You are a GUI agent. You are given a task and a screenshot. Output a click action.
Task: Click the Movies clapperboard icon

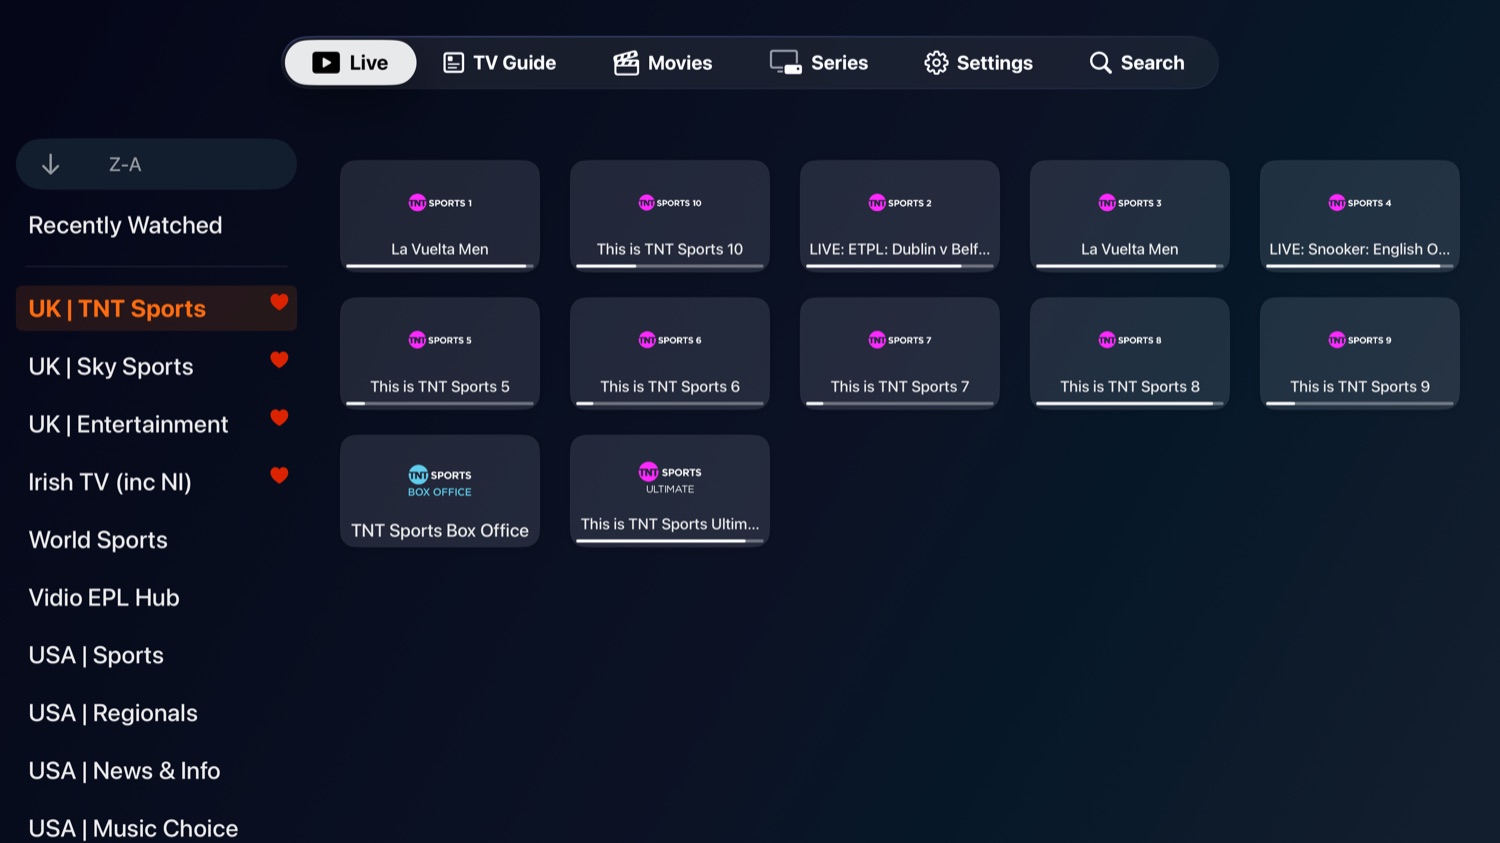pos(626,63)
